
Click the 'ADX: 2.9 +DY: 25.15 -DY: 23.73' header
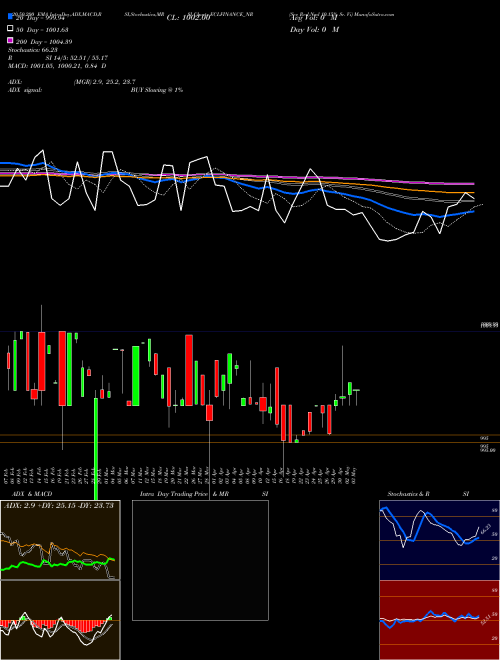click(x=59, y=505)
